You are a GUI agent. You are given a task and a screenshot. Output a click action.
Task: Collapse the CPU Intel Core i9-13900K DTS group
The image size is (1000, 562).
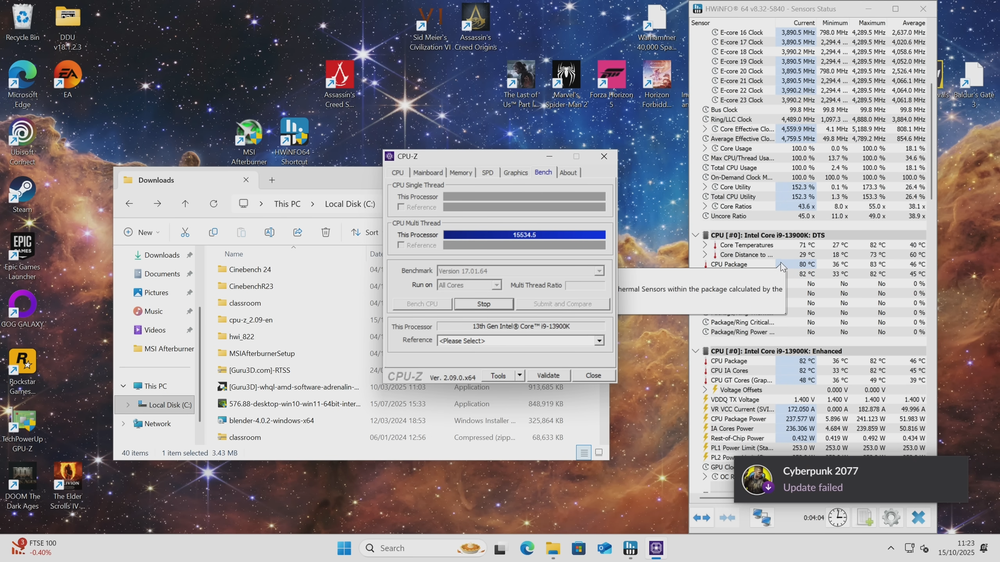(x=696, y=236)
